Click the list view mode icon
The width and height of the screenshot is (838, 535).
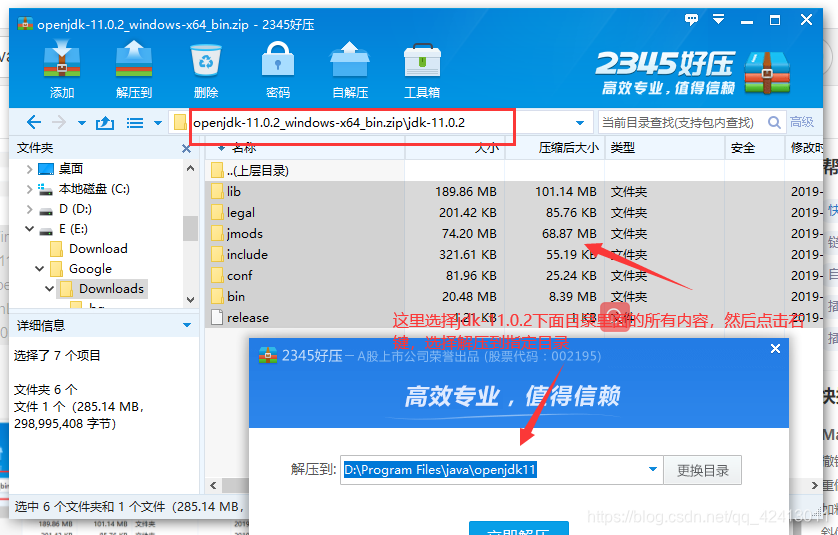tap(135, 123)
